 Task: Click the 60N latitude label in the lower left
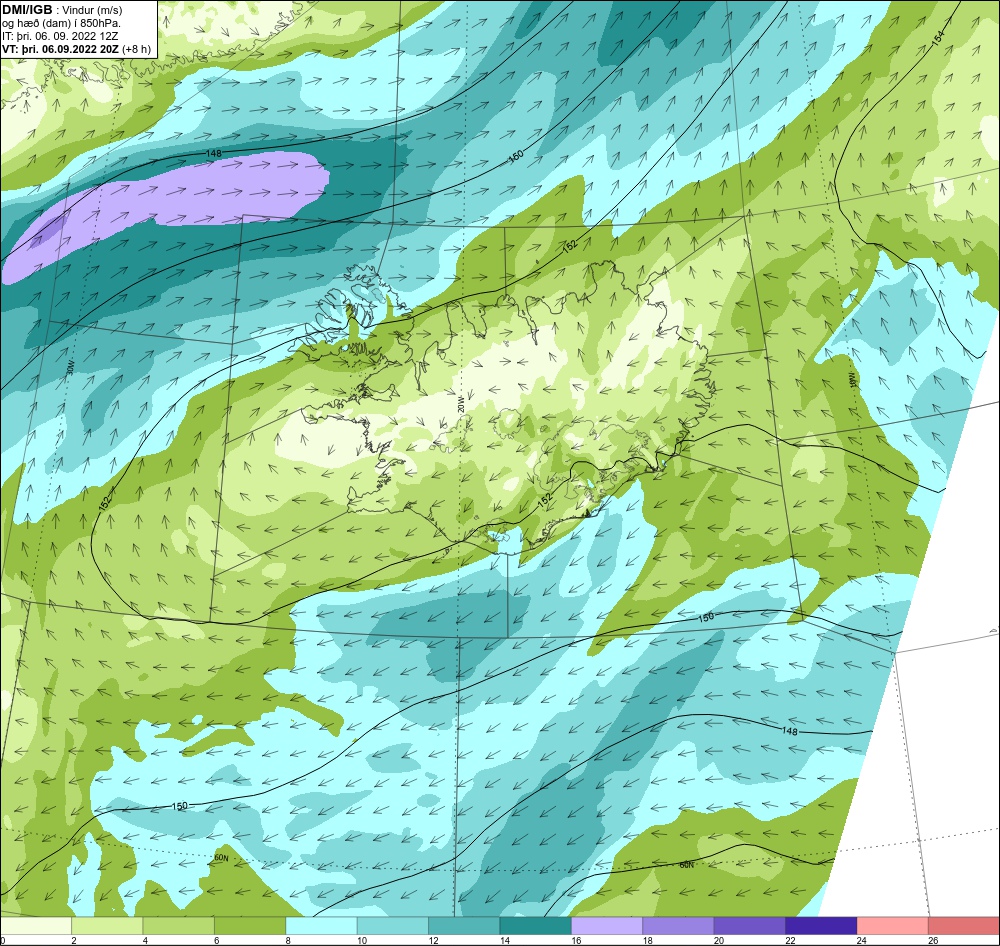click(221, 858)
